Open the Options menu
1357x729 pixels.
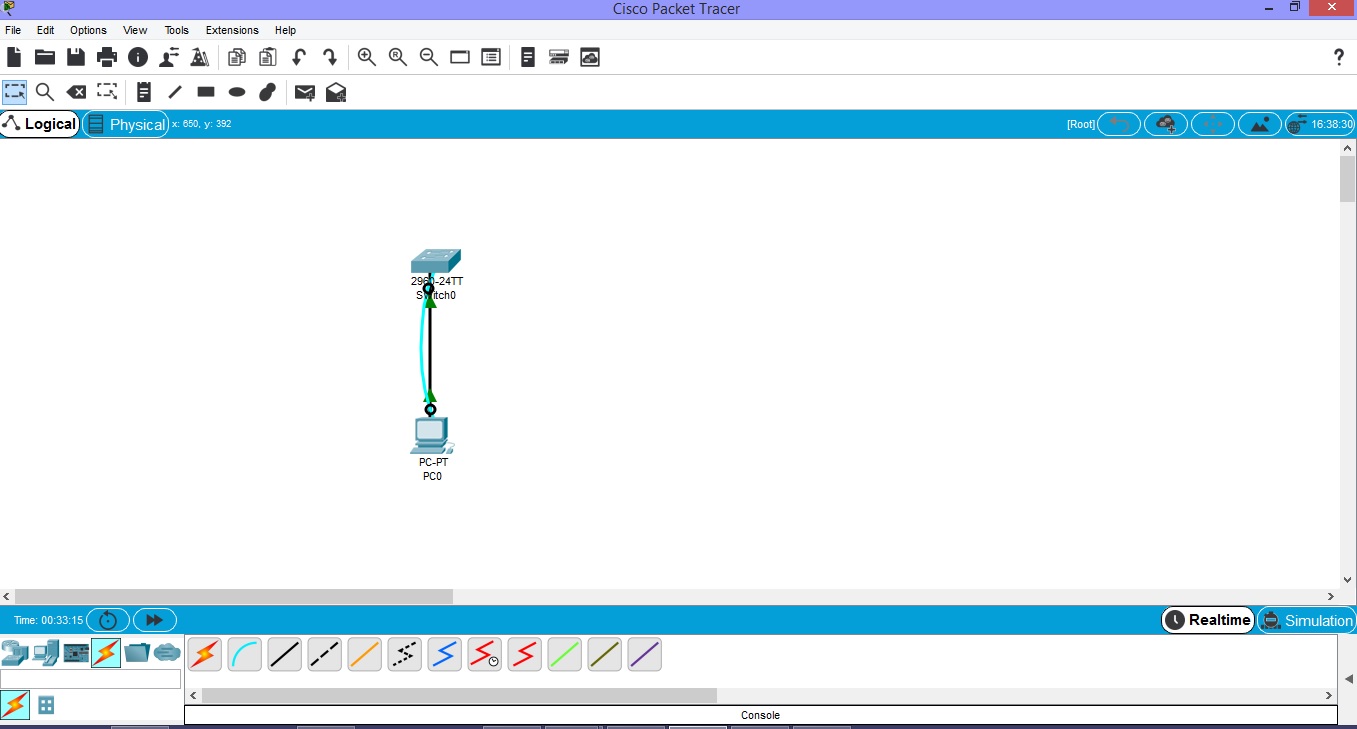click(88, 30)
